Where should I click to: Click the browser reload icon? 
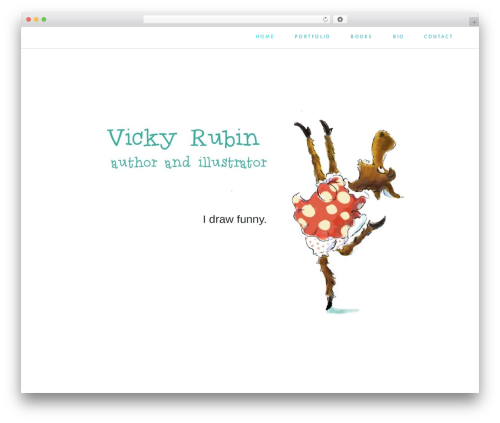(x=325, y=20)
